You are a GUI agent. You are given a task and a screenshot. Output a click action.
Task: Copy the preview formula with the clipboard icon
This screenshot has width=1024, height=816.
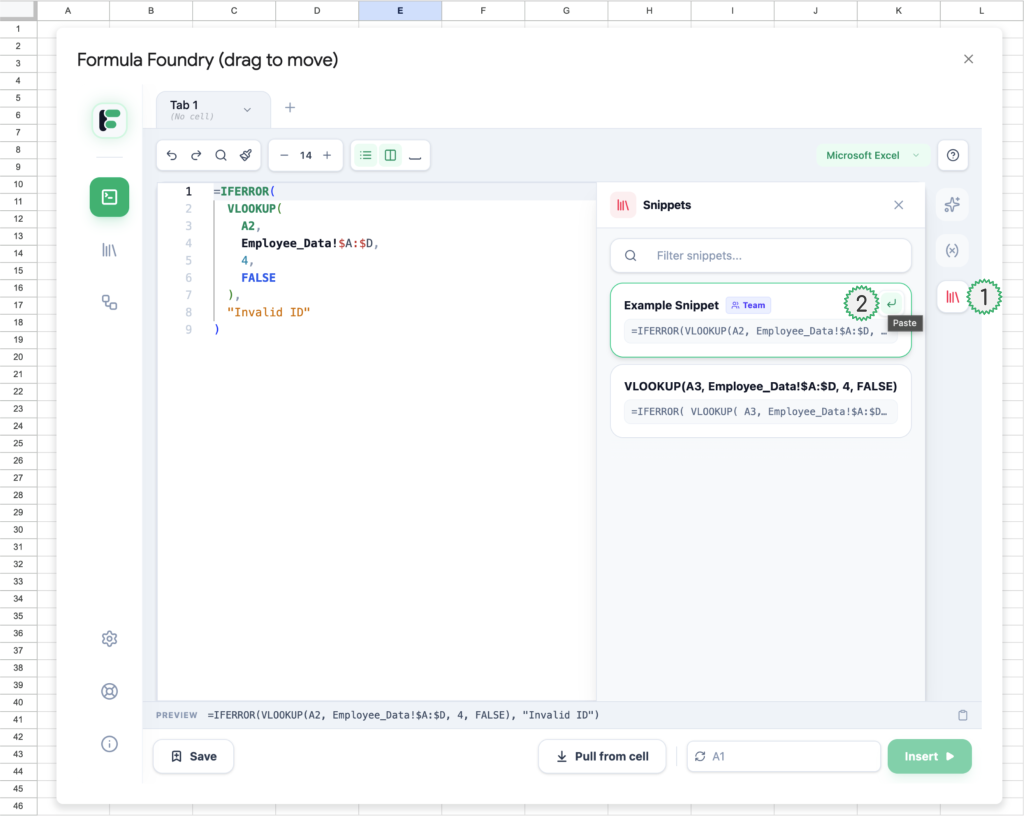pyautogui.click(x=962, y=715)
